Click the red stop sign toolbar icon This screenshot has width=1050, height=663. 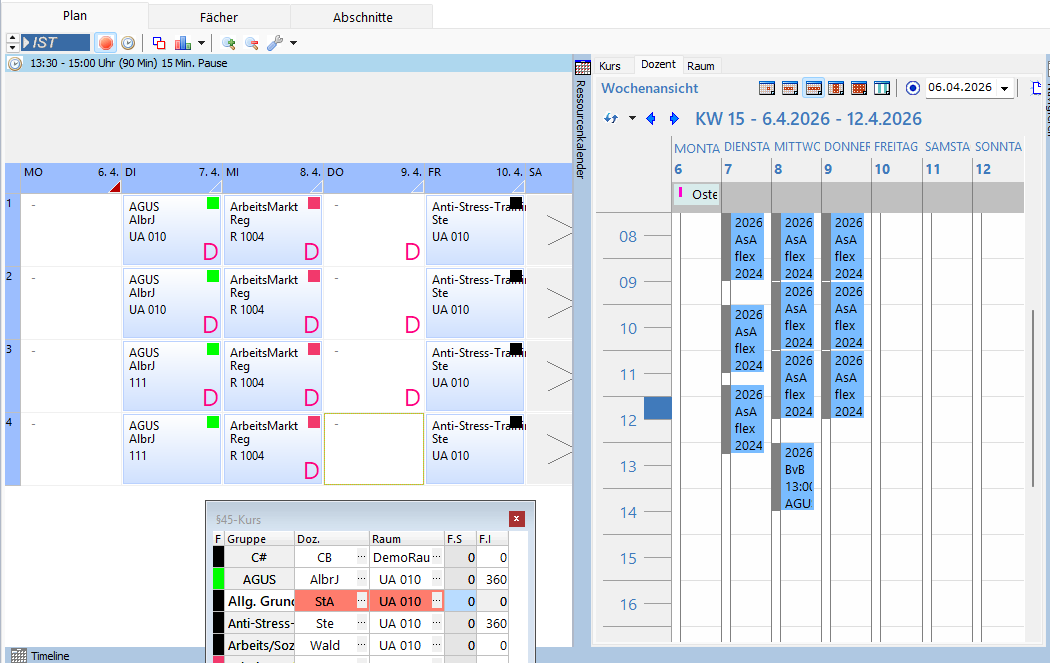pyautogui.click(x=106, y=43)
